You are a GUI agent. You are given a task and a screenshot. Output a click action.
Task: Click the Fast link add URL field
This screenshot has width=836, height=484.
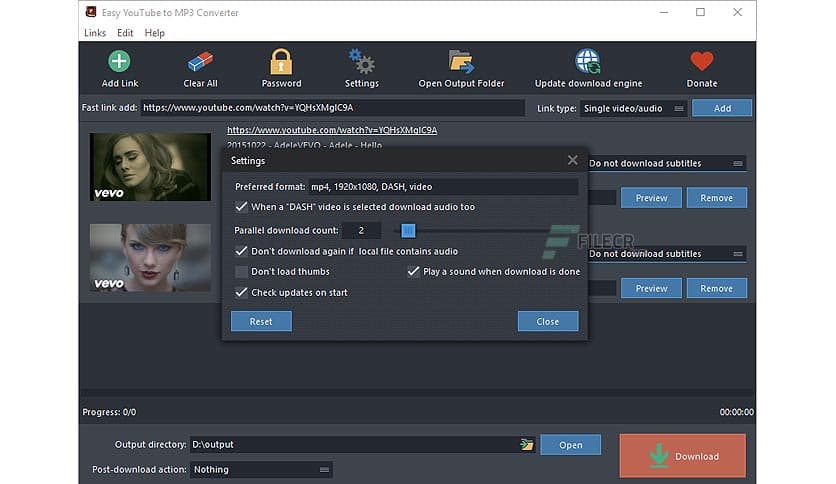333,108
